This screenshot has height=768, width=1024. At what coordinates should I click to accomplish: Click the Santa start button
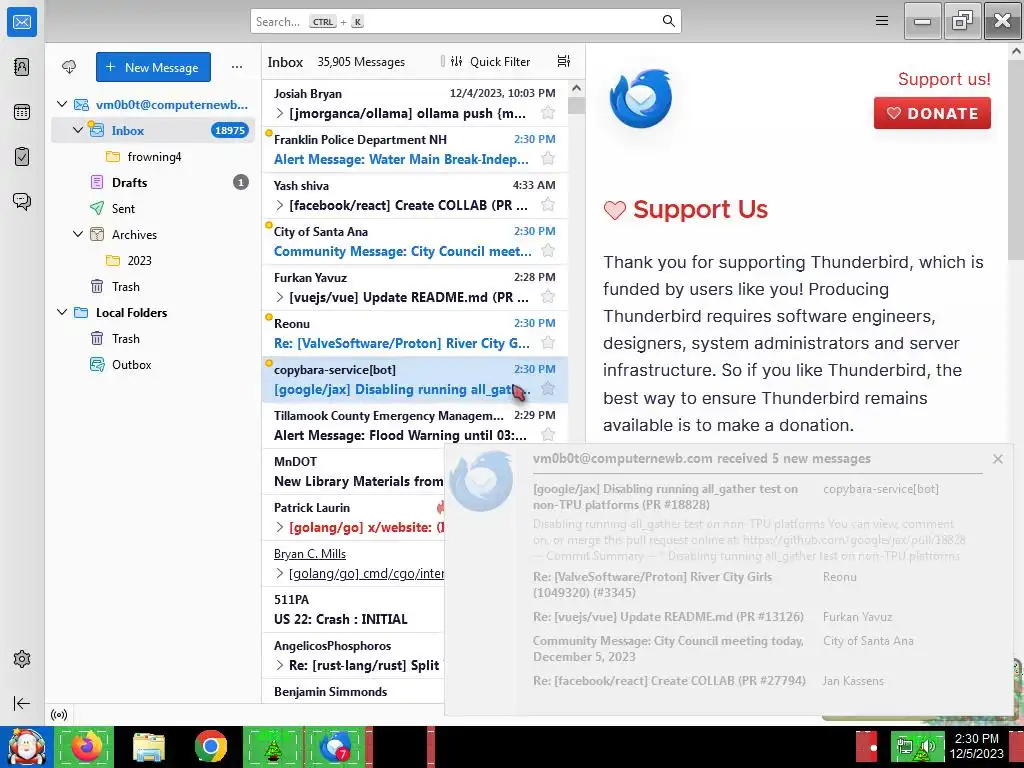[x=26, y=746]
